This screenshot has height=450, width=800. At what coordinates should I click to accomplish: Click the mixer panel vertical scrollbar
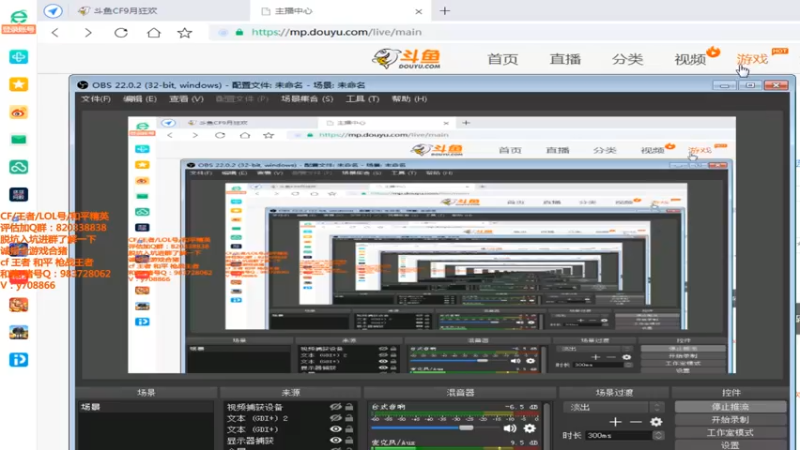click(547, 426)
